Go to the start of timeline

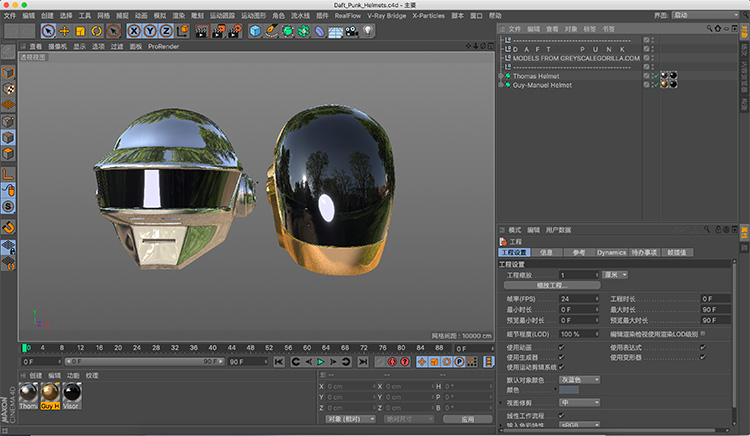[279, 362]
